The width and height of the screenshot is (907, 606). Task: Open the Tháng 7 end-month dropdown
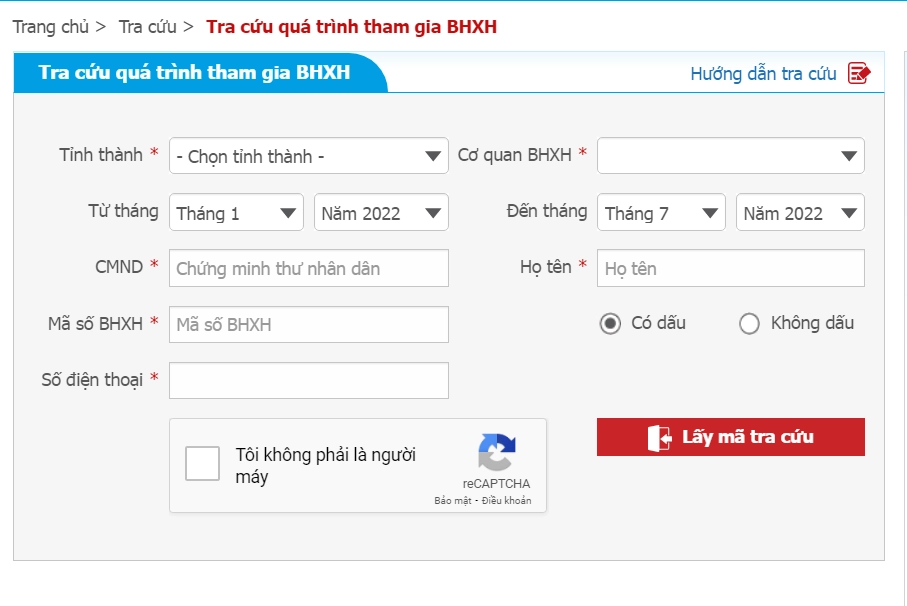[660, 212]
